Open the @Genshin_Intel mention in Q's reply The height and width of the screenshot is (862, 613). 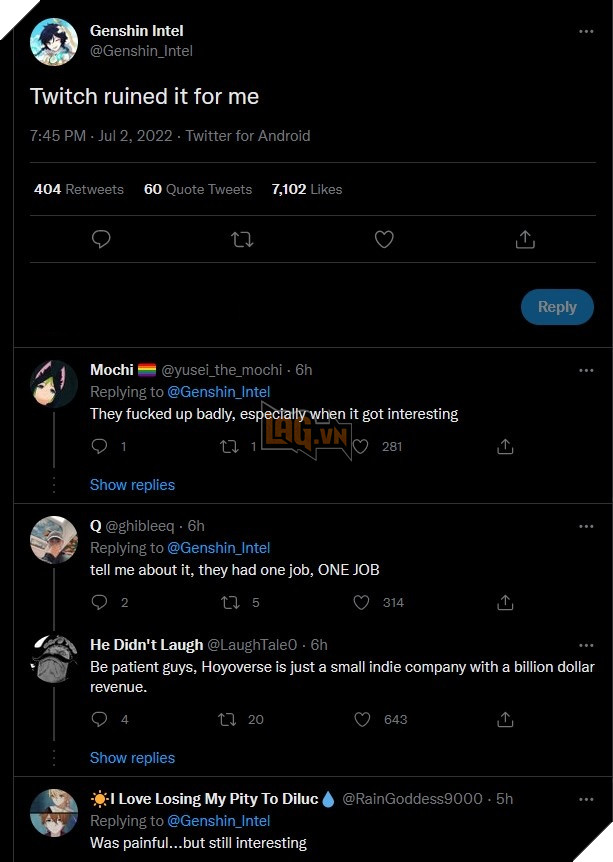218,548
